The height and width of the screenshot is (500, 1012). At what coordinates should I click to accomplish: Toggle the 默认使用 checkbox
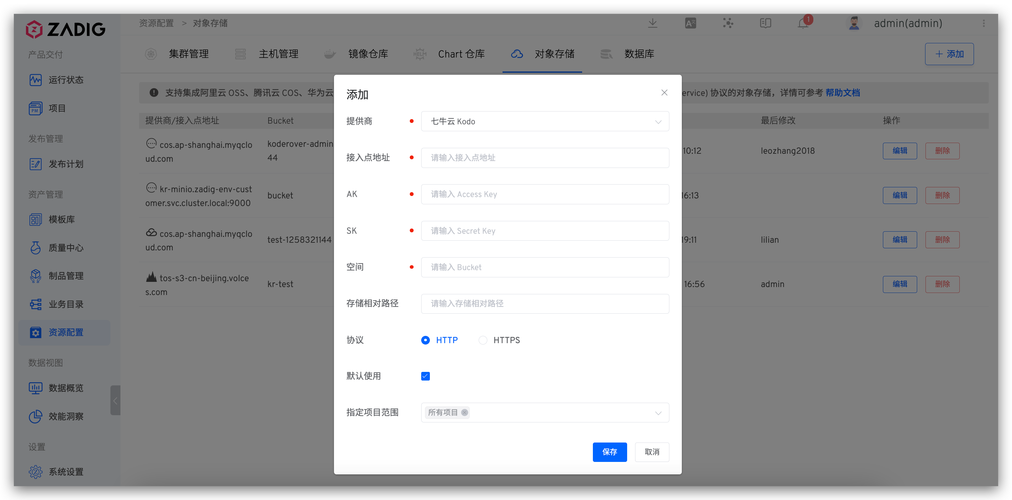click(x=425, y=376)
